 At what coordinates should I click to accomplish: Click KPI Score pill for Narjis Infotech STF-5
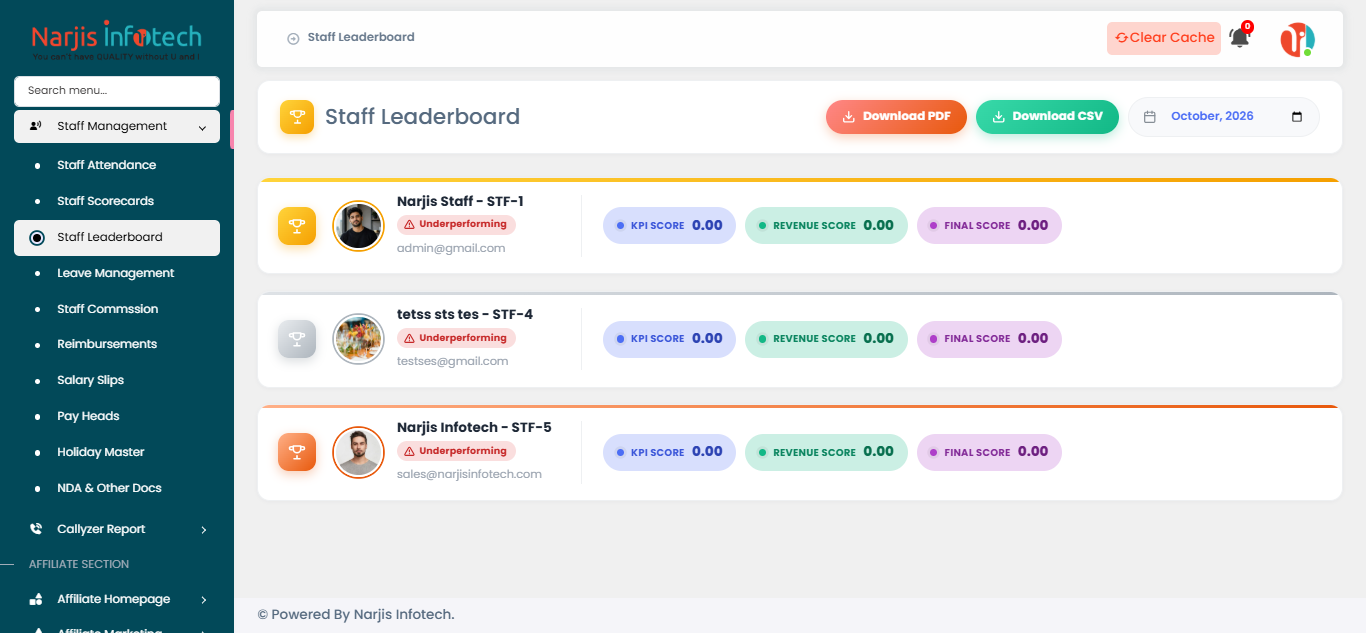click(x=669, y=452)
